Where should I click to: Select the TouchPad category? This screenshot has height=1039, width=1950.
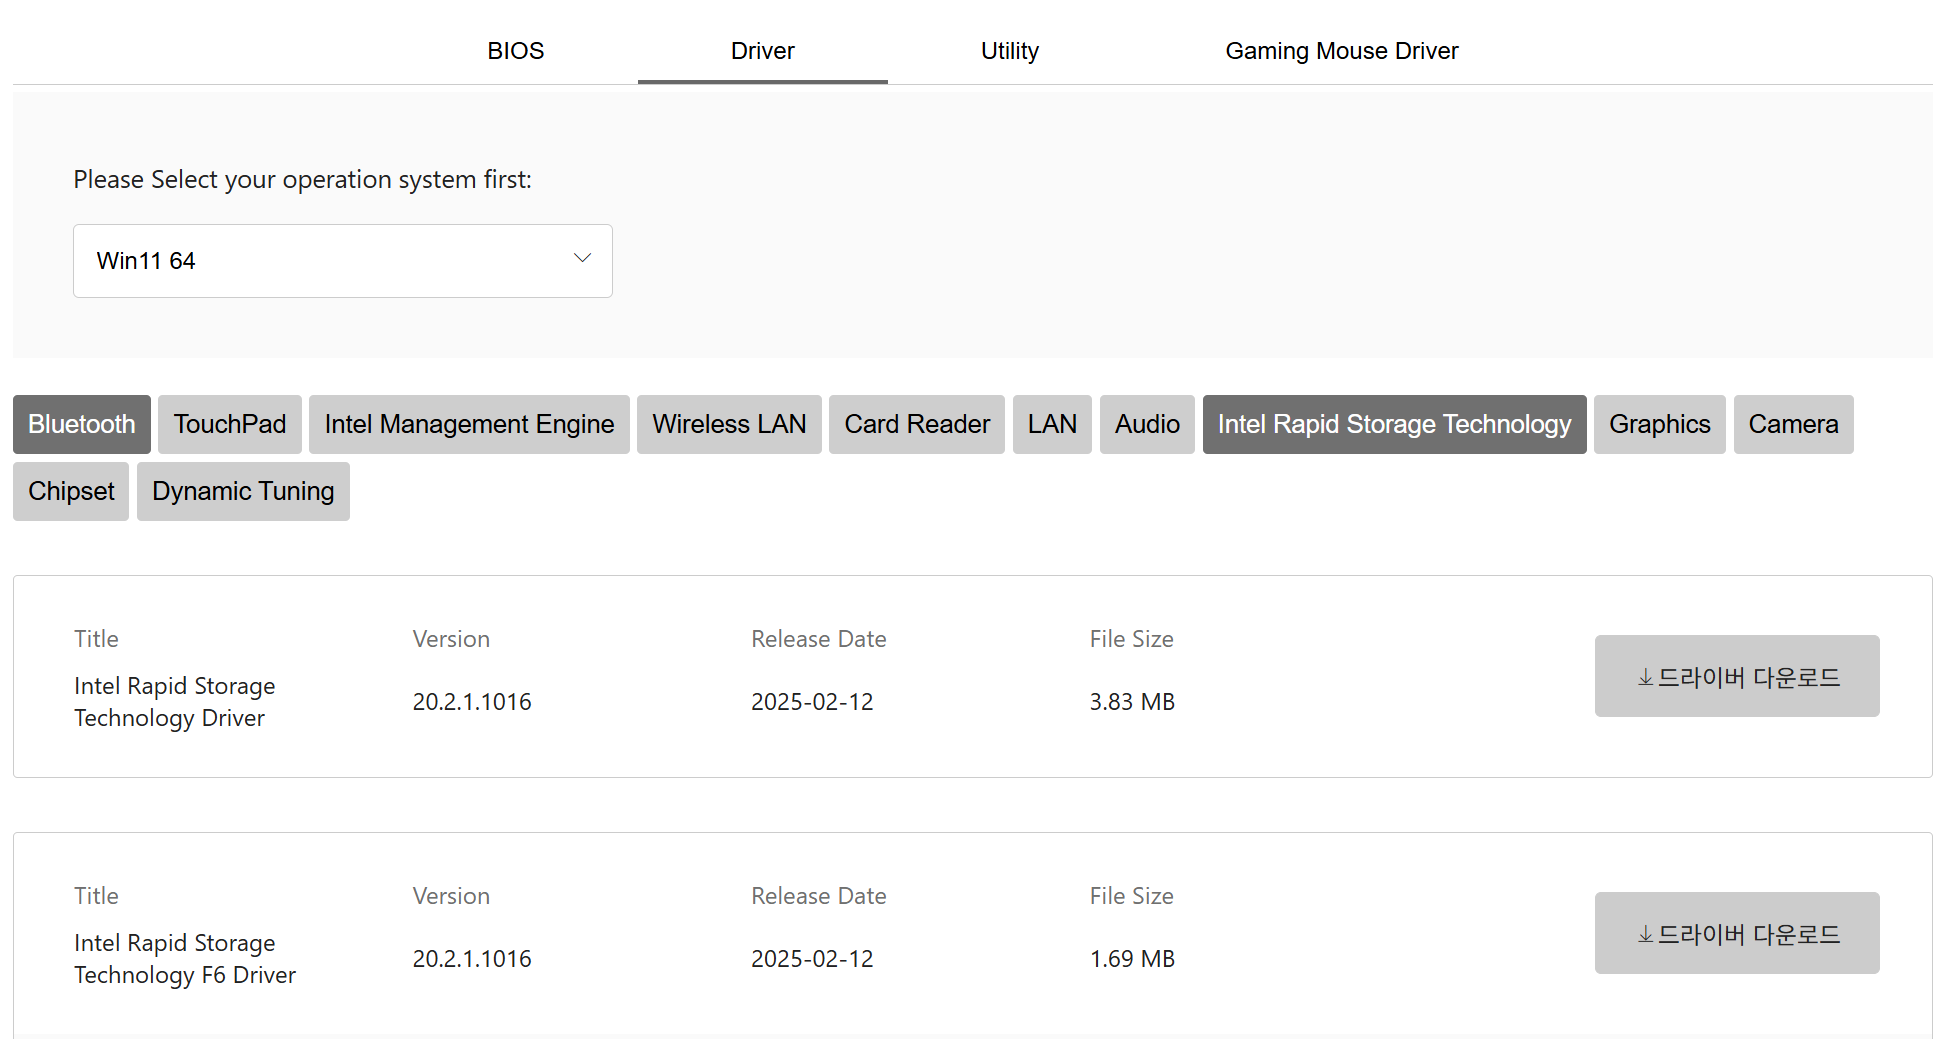pyautogui.click(x=230, y=424)
